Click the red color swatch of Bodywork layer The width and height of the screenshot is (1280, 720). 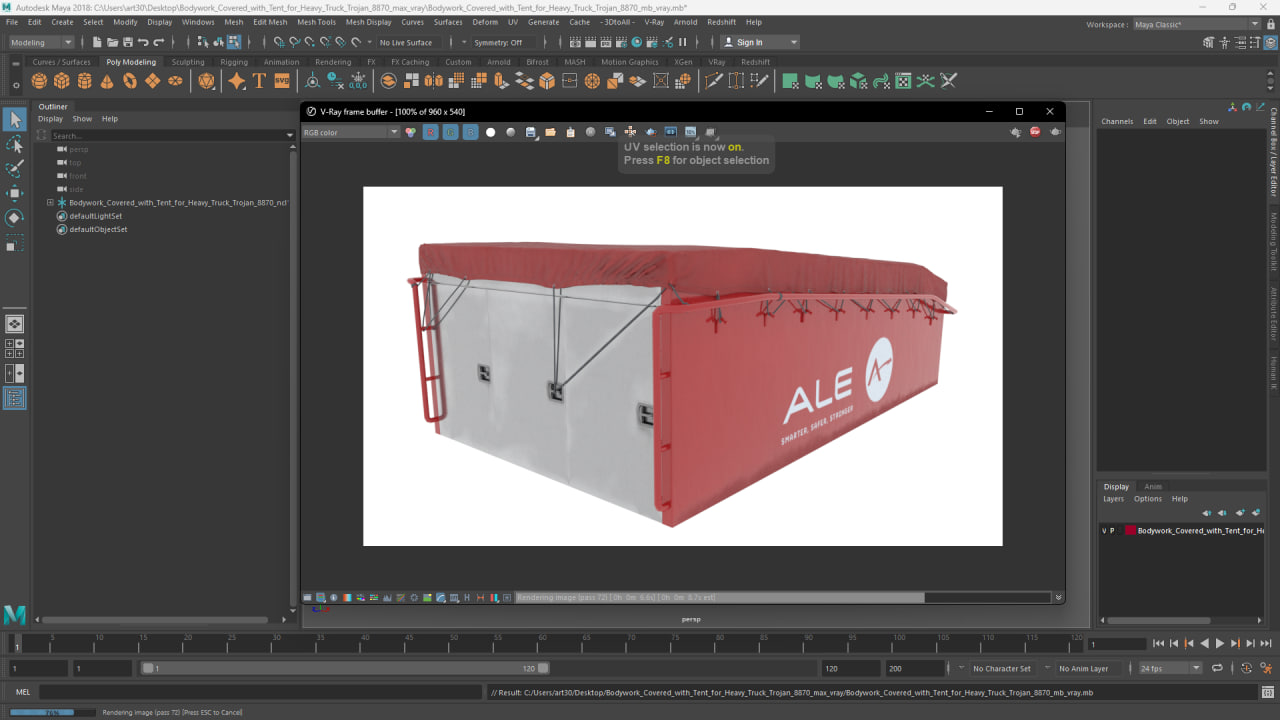1129,531
